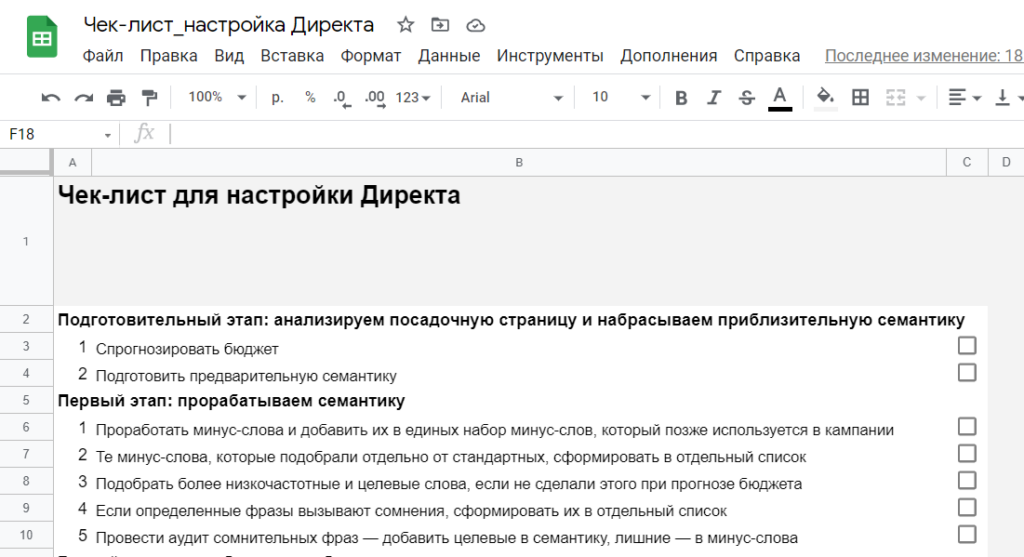The image size is (1024, 557).
Task: Tick the checkbox for Спрогнозировать бюджет
Action: (x=967, y=345)
